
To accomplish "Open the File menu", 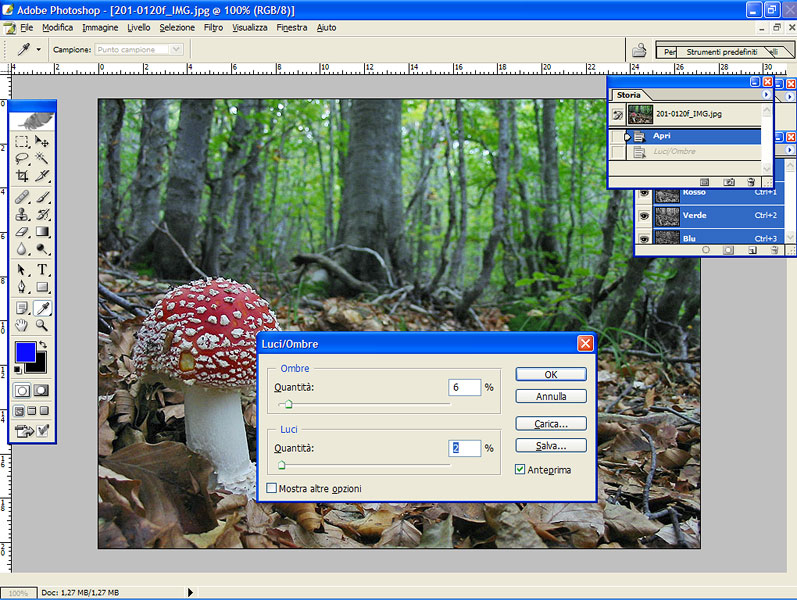I will coord(26,27).
